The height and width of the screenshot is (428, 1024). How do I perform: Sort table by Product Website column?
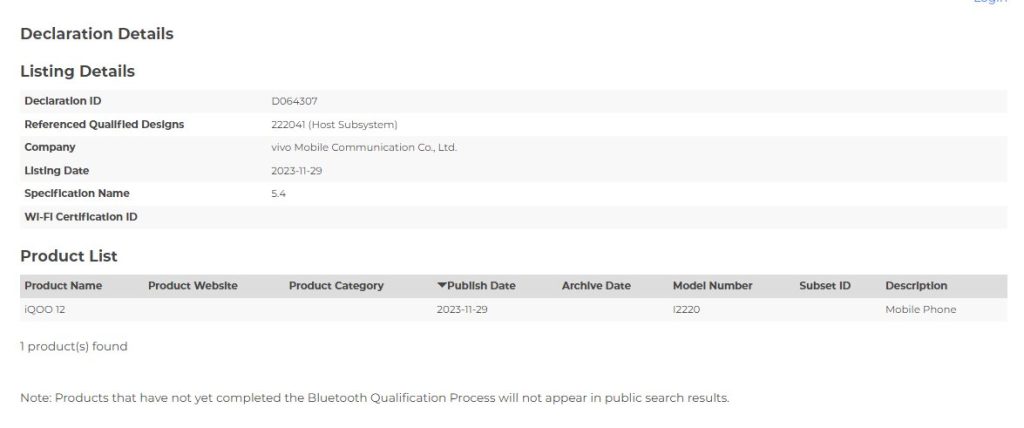(x=193, y=286)
